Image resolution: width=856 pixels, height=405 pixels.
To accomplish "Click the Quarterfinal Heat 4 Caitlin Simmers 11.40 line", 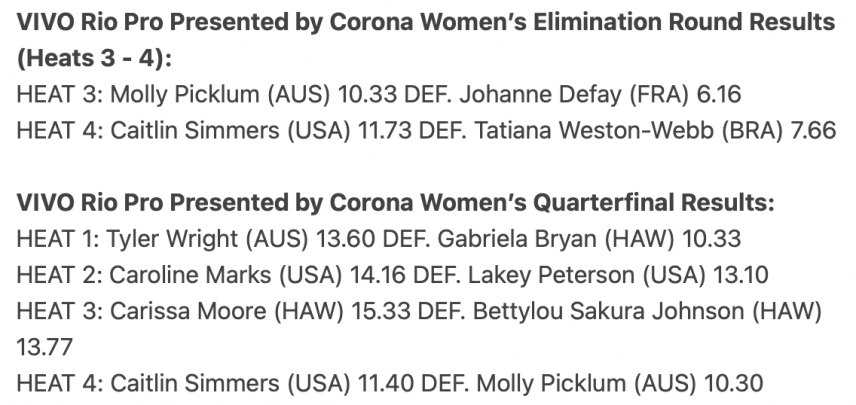I will (390, 383).
